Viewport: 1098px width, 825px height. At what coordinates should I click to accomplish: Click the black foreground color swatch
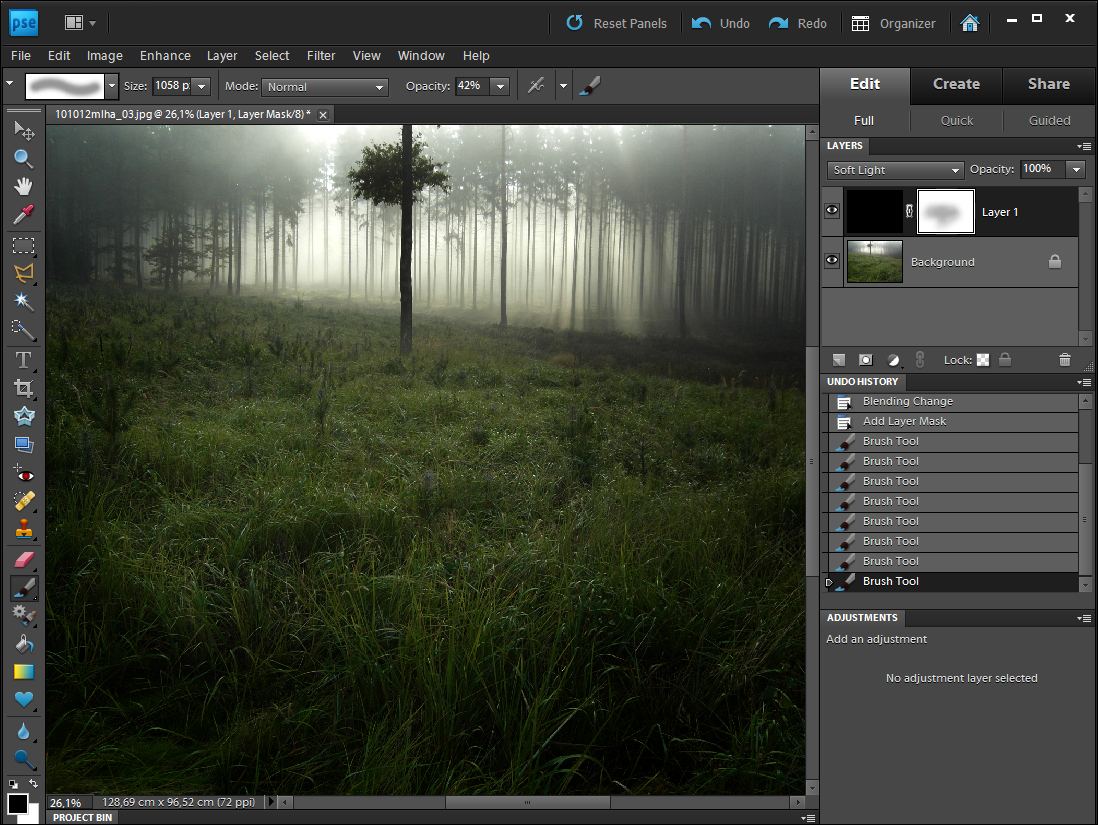[x=17, y=803]
